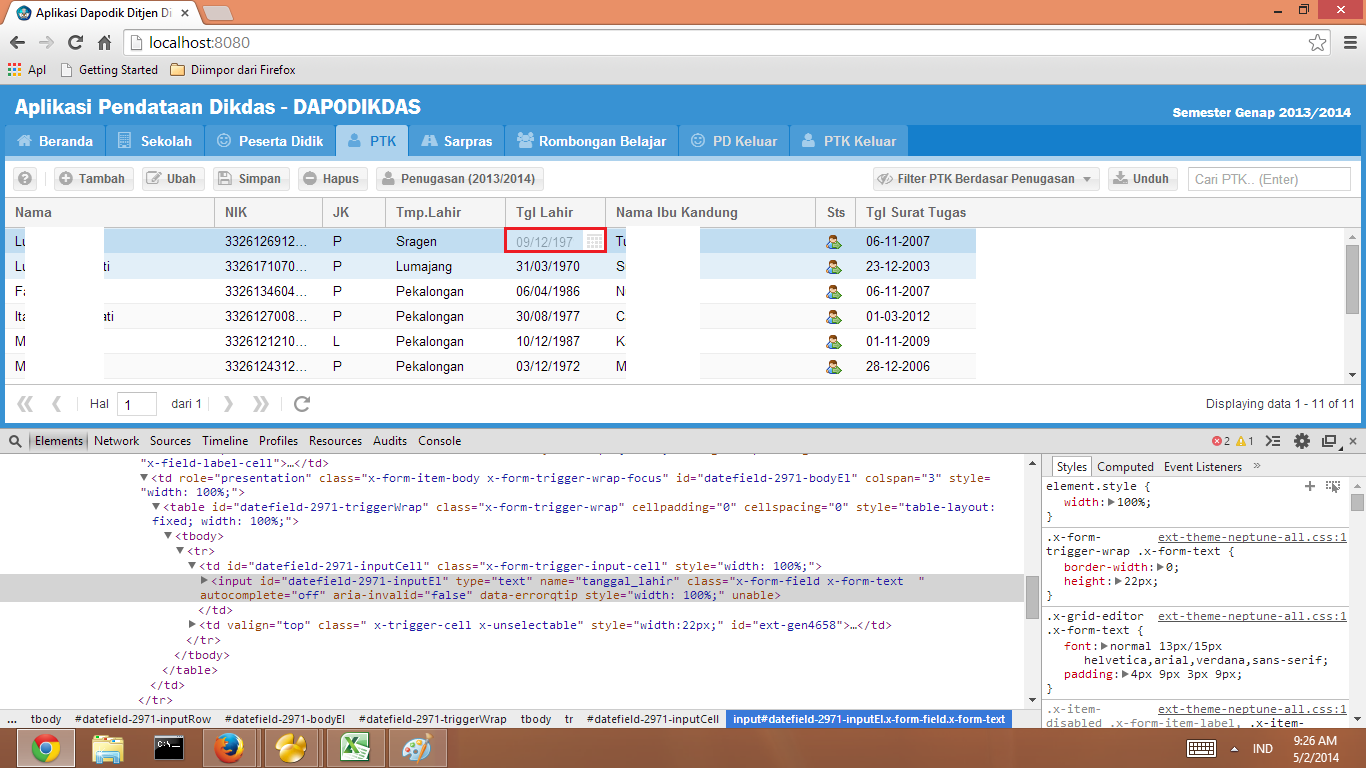
Task: Reload the page in Chrome
Action: pos(75,43)
